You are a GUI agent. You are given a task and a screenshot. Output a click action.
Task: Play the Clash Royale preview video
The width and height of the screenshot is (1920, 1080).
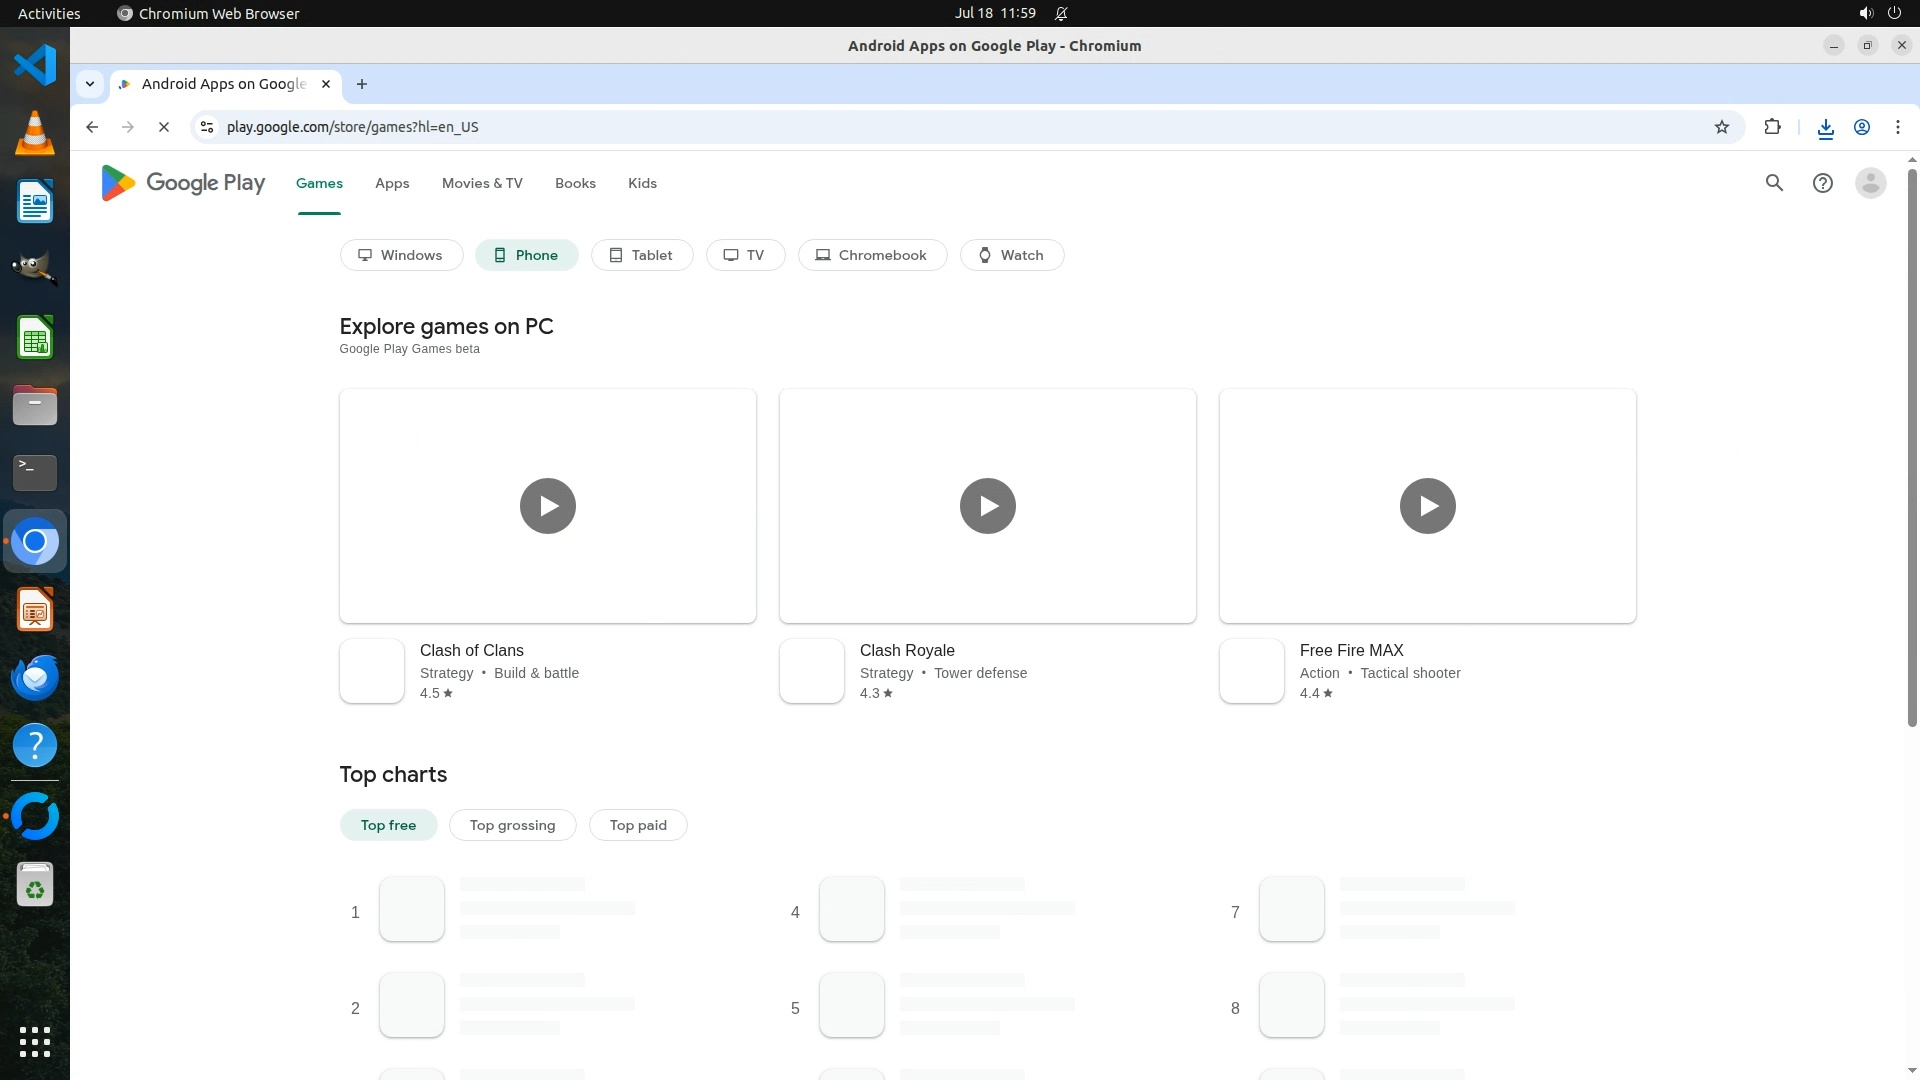[x=987, y=506]
